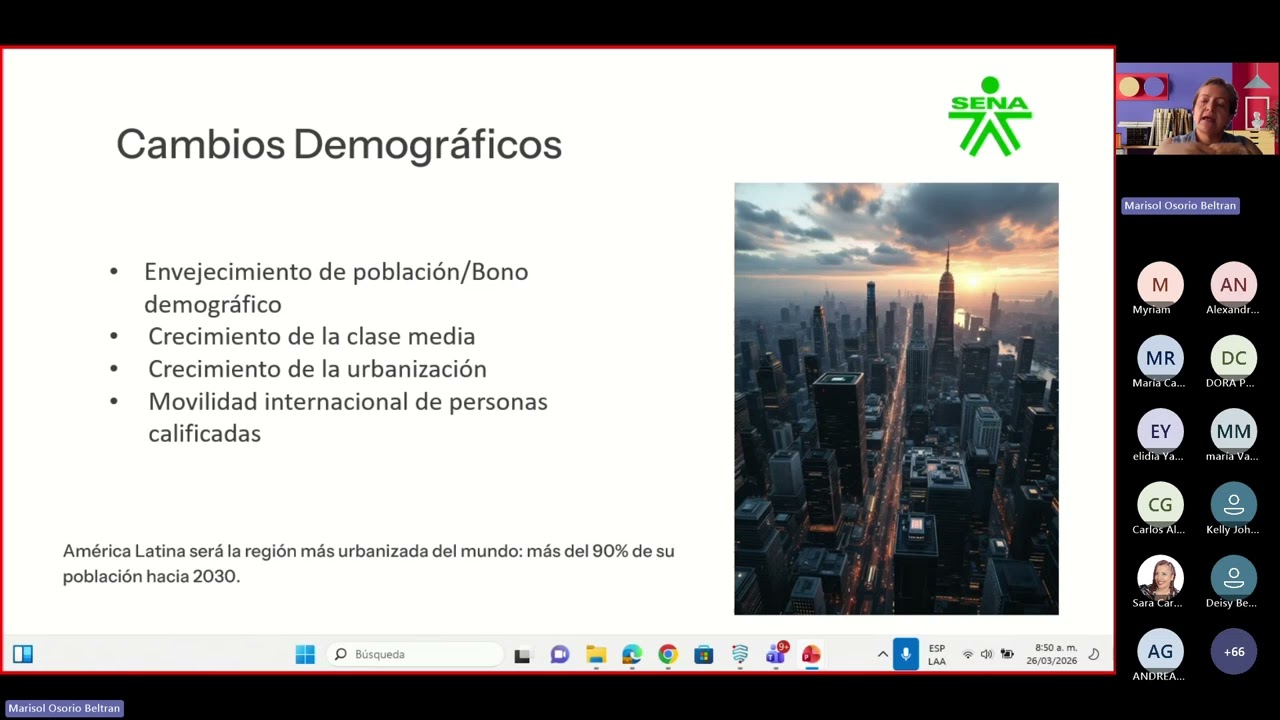Select participant Maria Ca avatar MR
The height and width of the screenshot is (720, 1280).
pyautogui.click(x=1160, y=358)
